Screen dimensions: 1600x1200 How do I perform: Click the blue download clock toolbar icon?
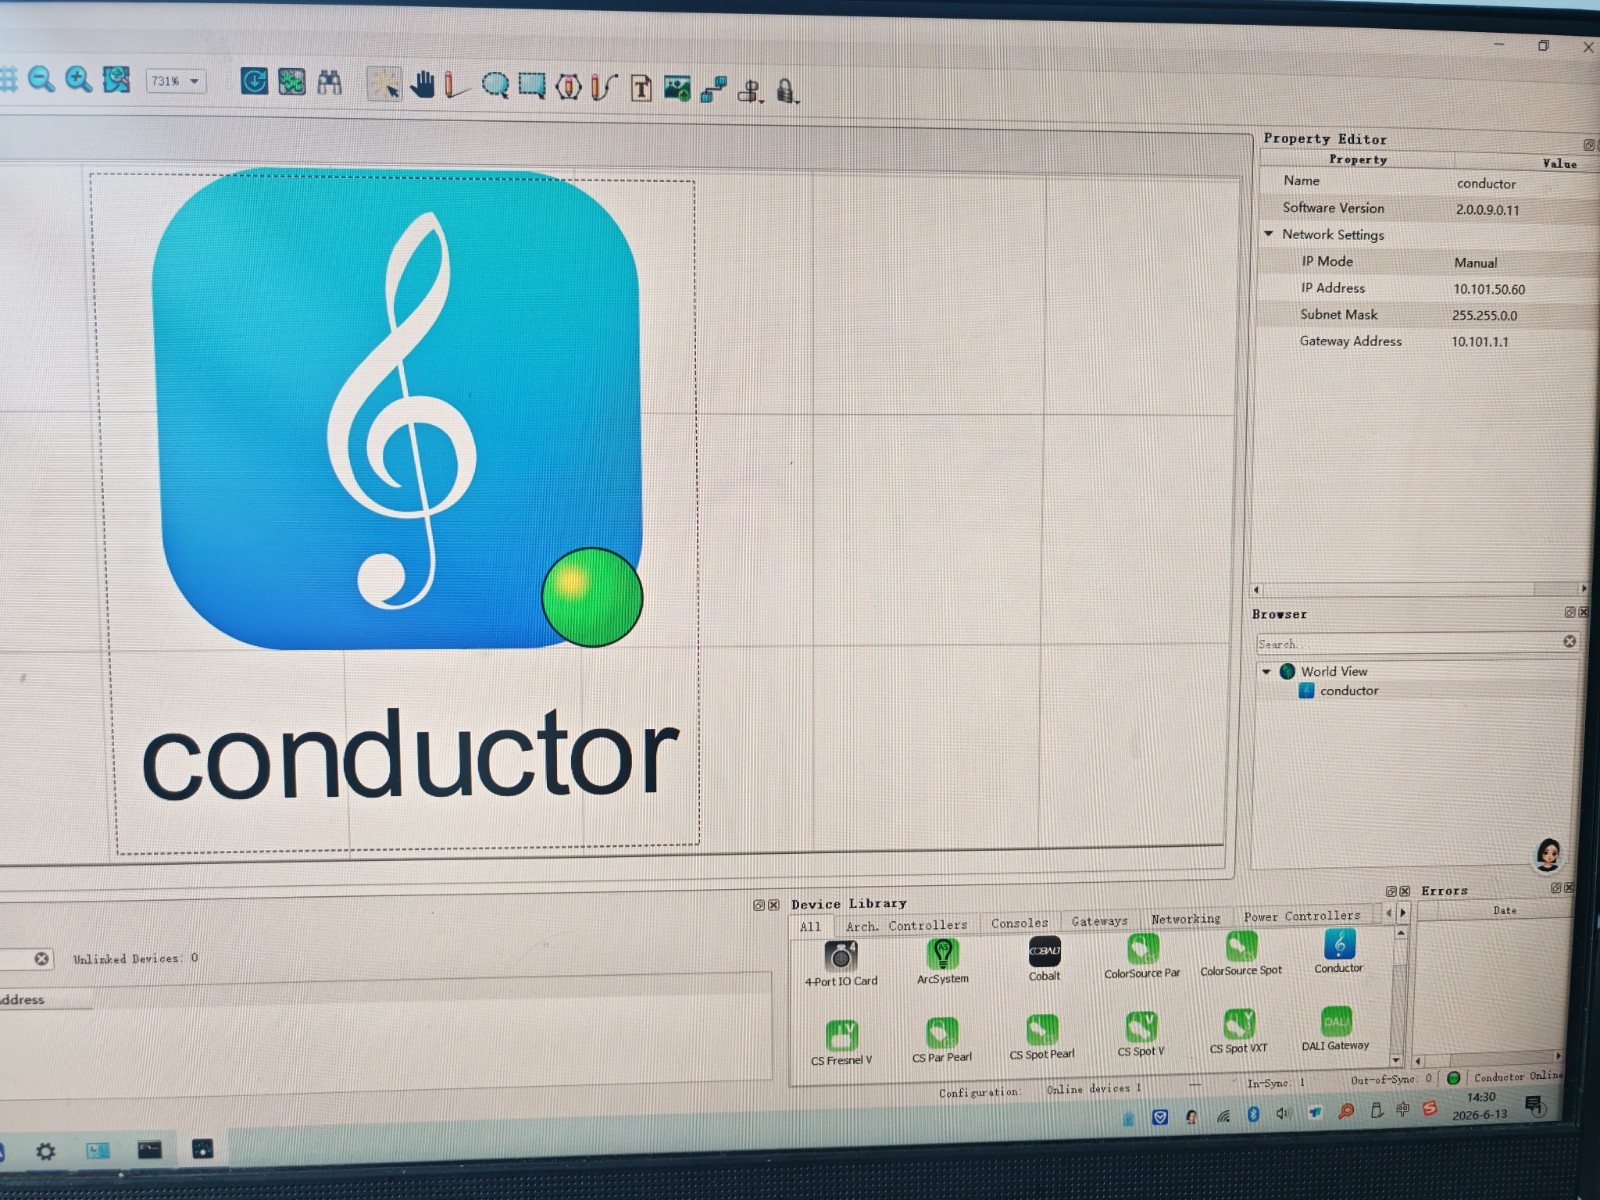coord(254,81)
